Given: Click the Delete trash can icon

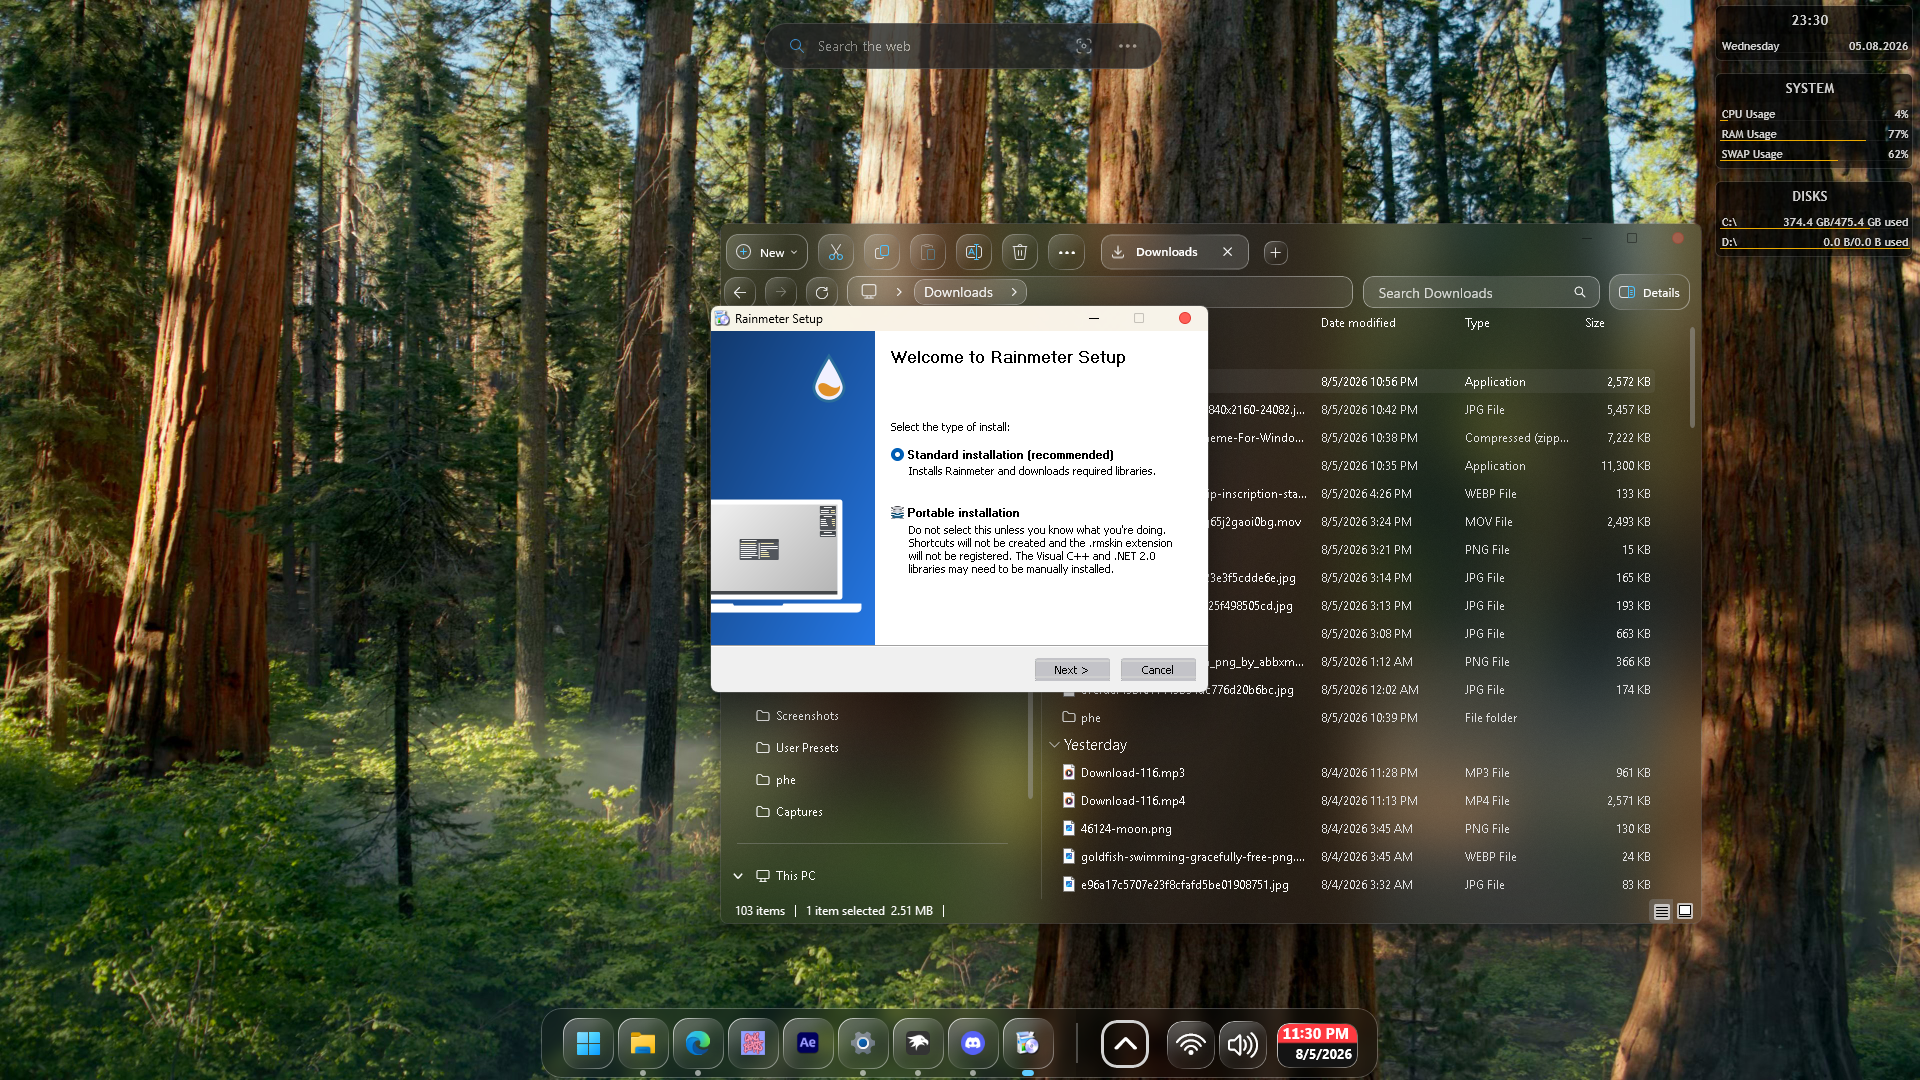Looking at the screenshot, I should 1020,252.
